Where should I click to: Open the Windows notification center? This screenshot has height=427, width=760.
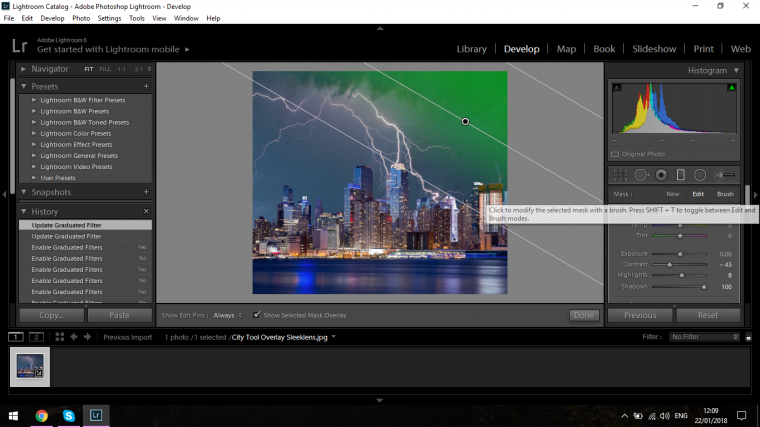[x=742, y=416]
